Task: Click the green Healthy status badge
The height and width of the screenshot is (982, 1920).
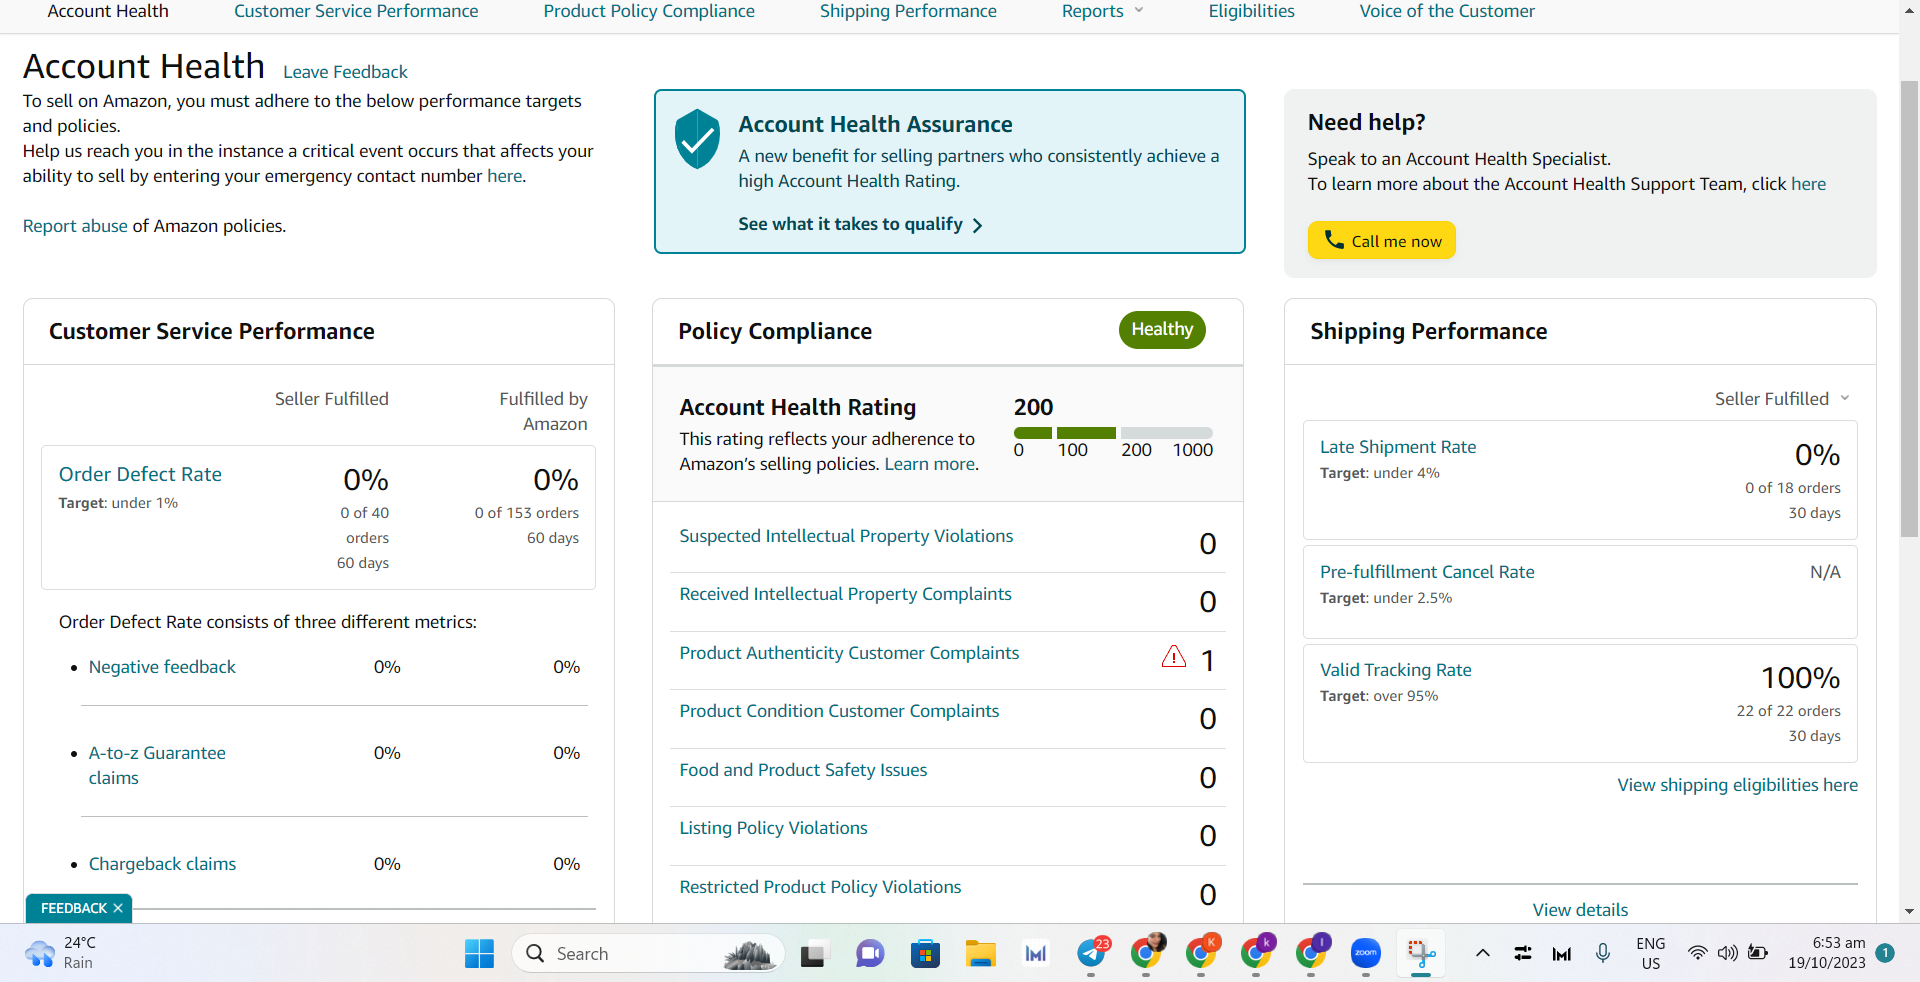Action: pyautogui.click(x=1162, y=330)
